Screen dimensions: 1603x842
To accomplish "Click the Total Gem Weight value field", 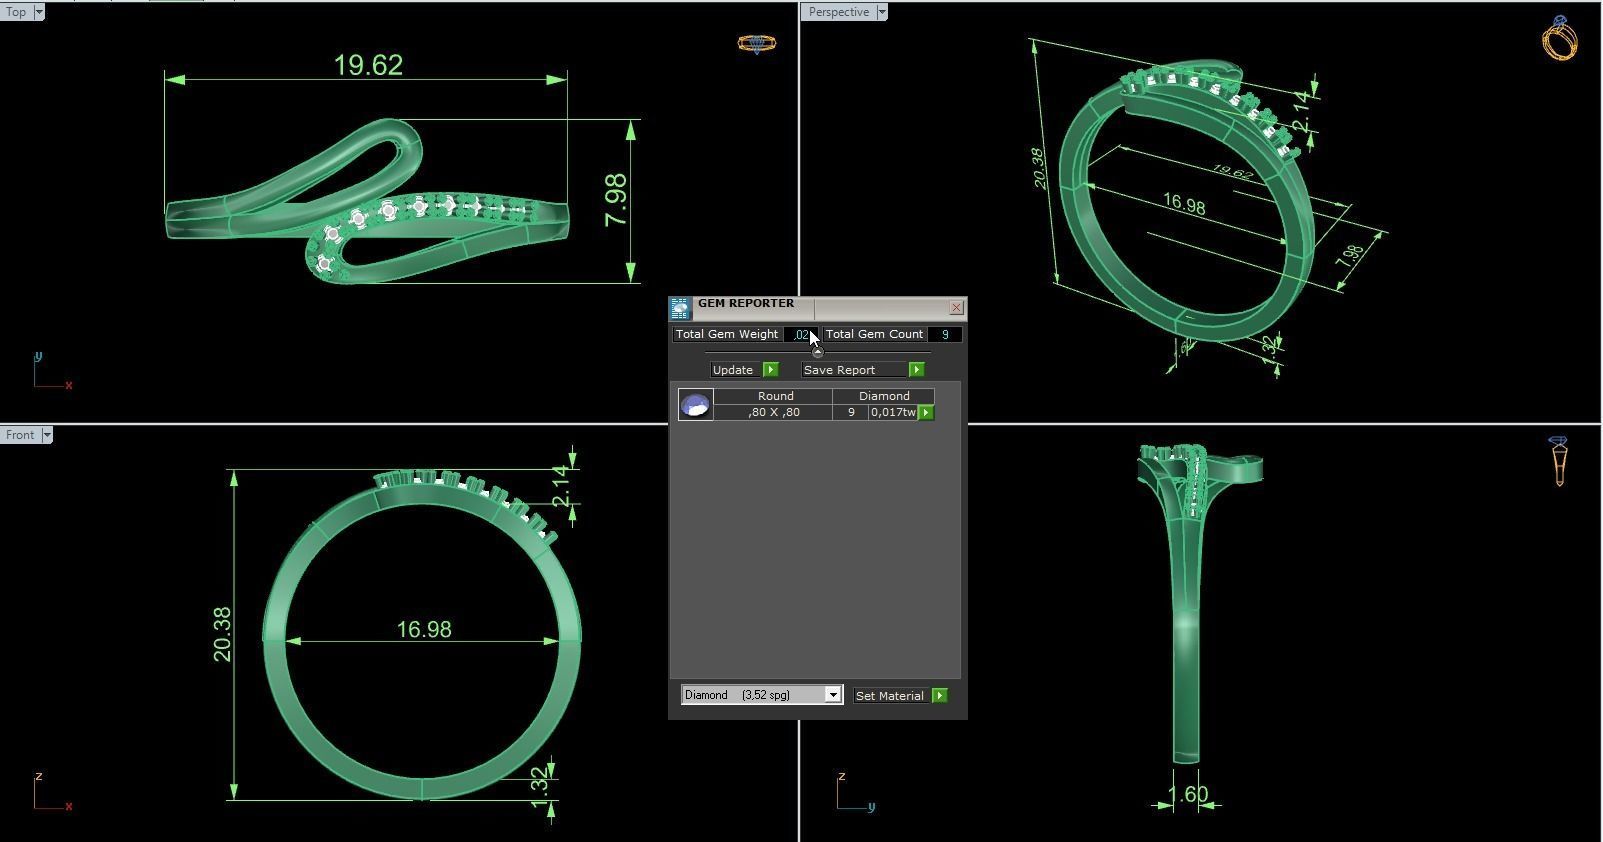I will pos(801,334).
